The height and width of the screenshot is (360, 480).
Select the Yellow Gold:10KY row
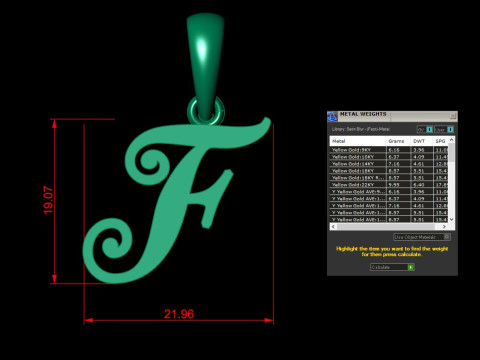pos(389,157)
